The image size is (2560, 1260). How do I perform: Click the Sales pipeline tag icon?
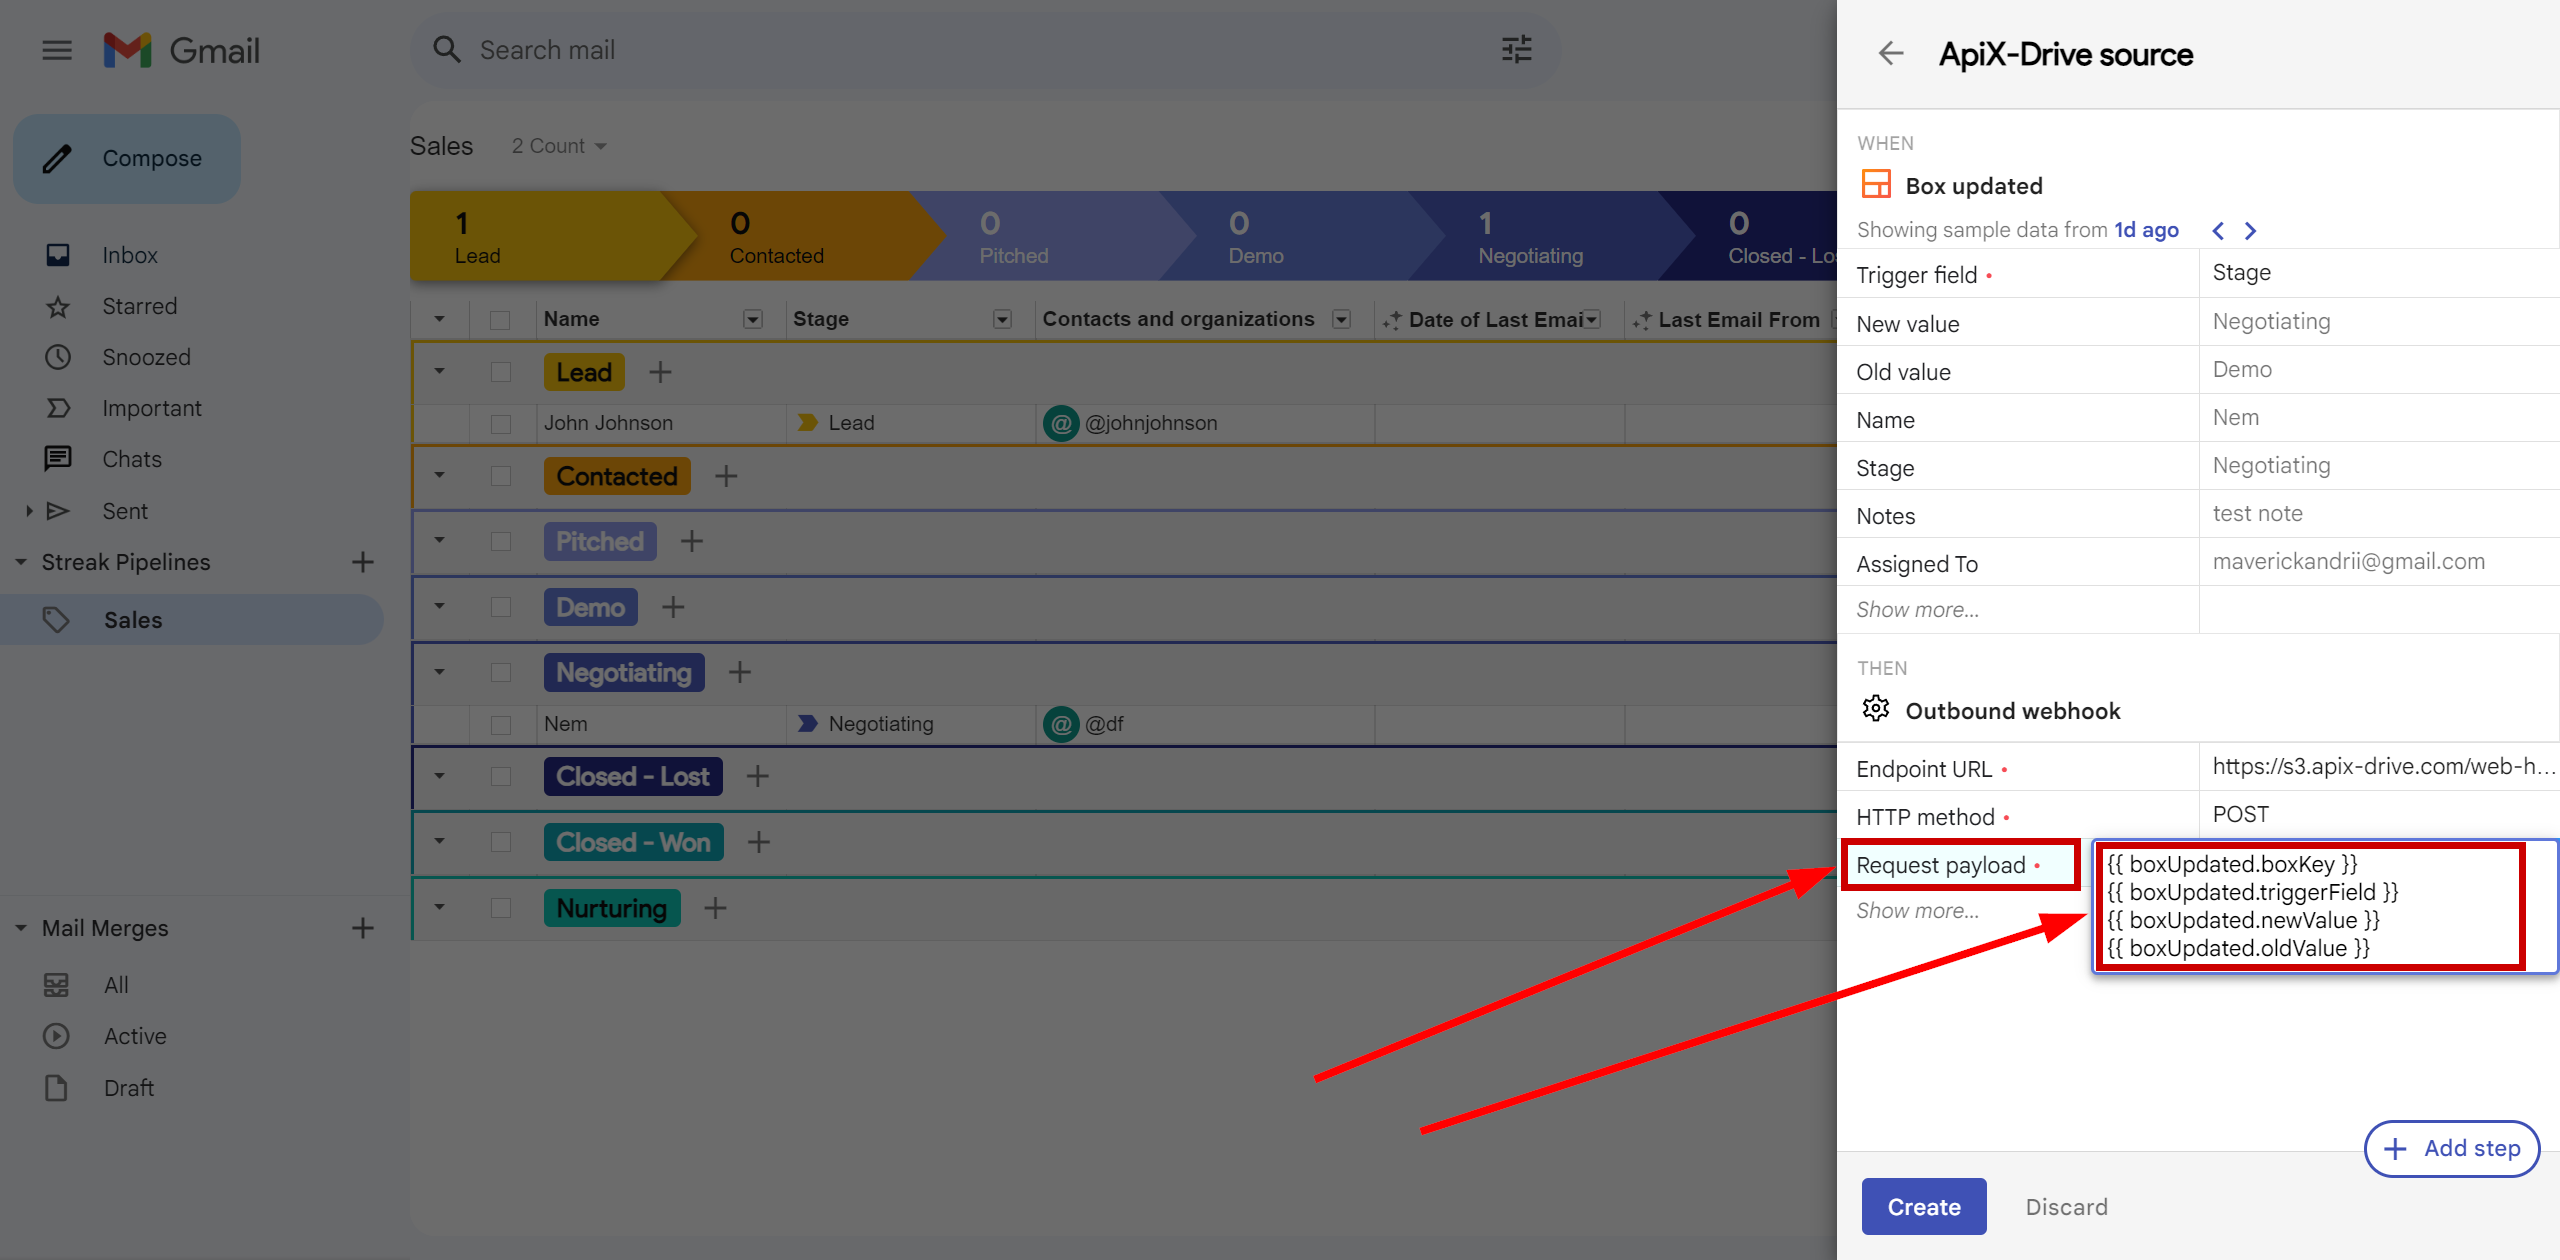(56, 620)
